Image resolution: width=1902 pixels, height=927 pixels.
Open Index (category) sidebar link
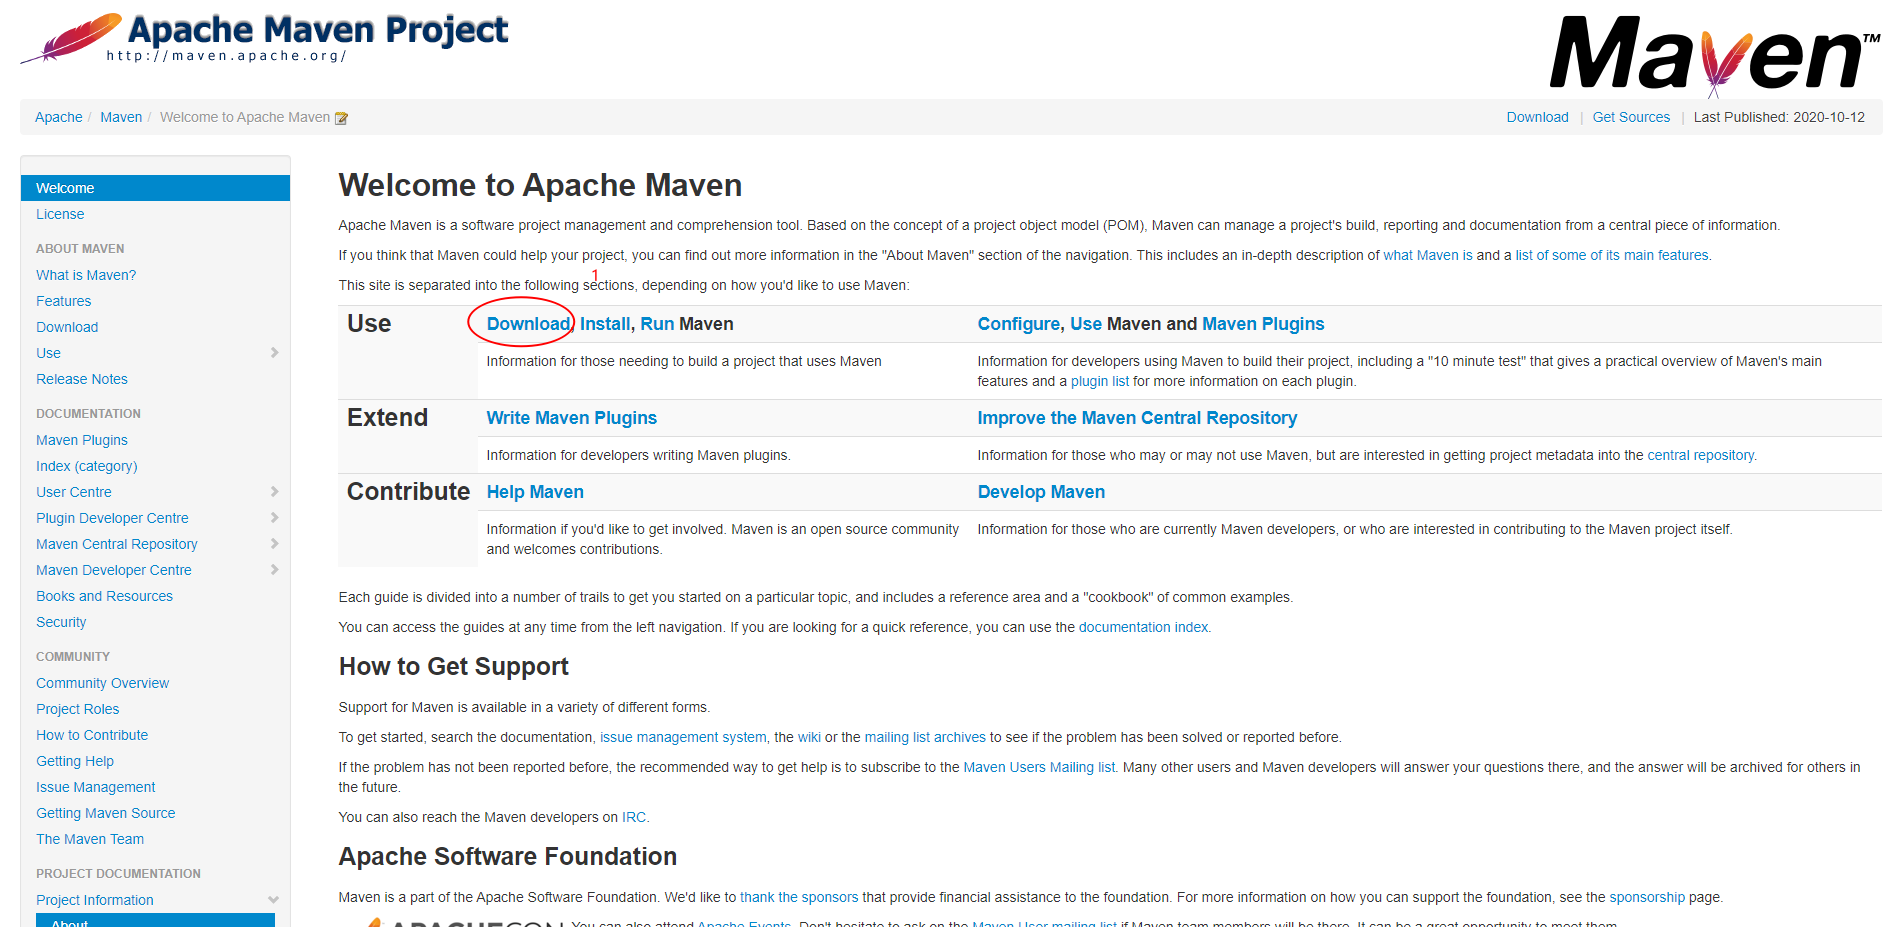pos(87,466)
